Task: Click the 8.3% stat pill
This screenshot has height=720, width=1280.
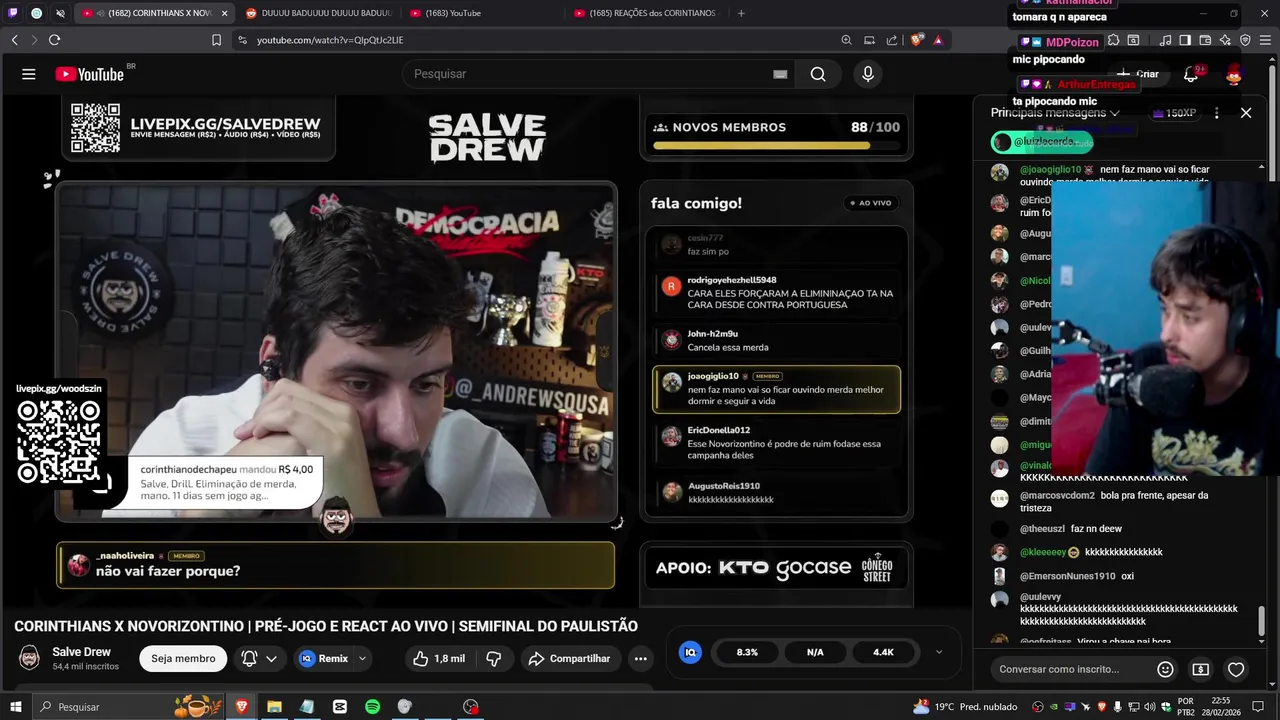Action: [x=747, y=652]
